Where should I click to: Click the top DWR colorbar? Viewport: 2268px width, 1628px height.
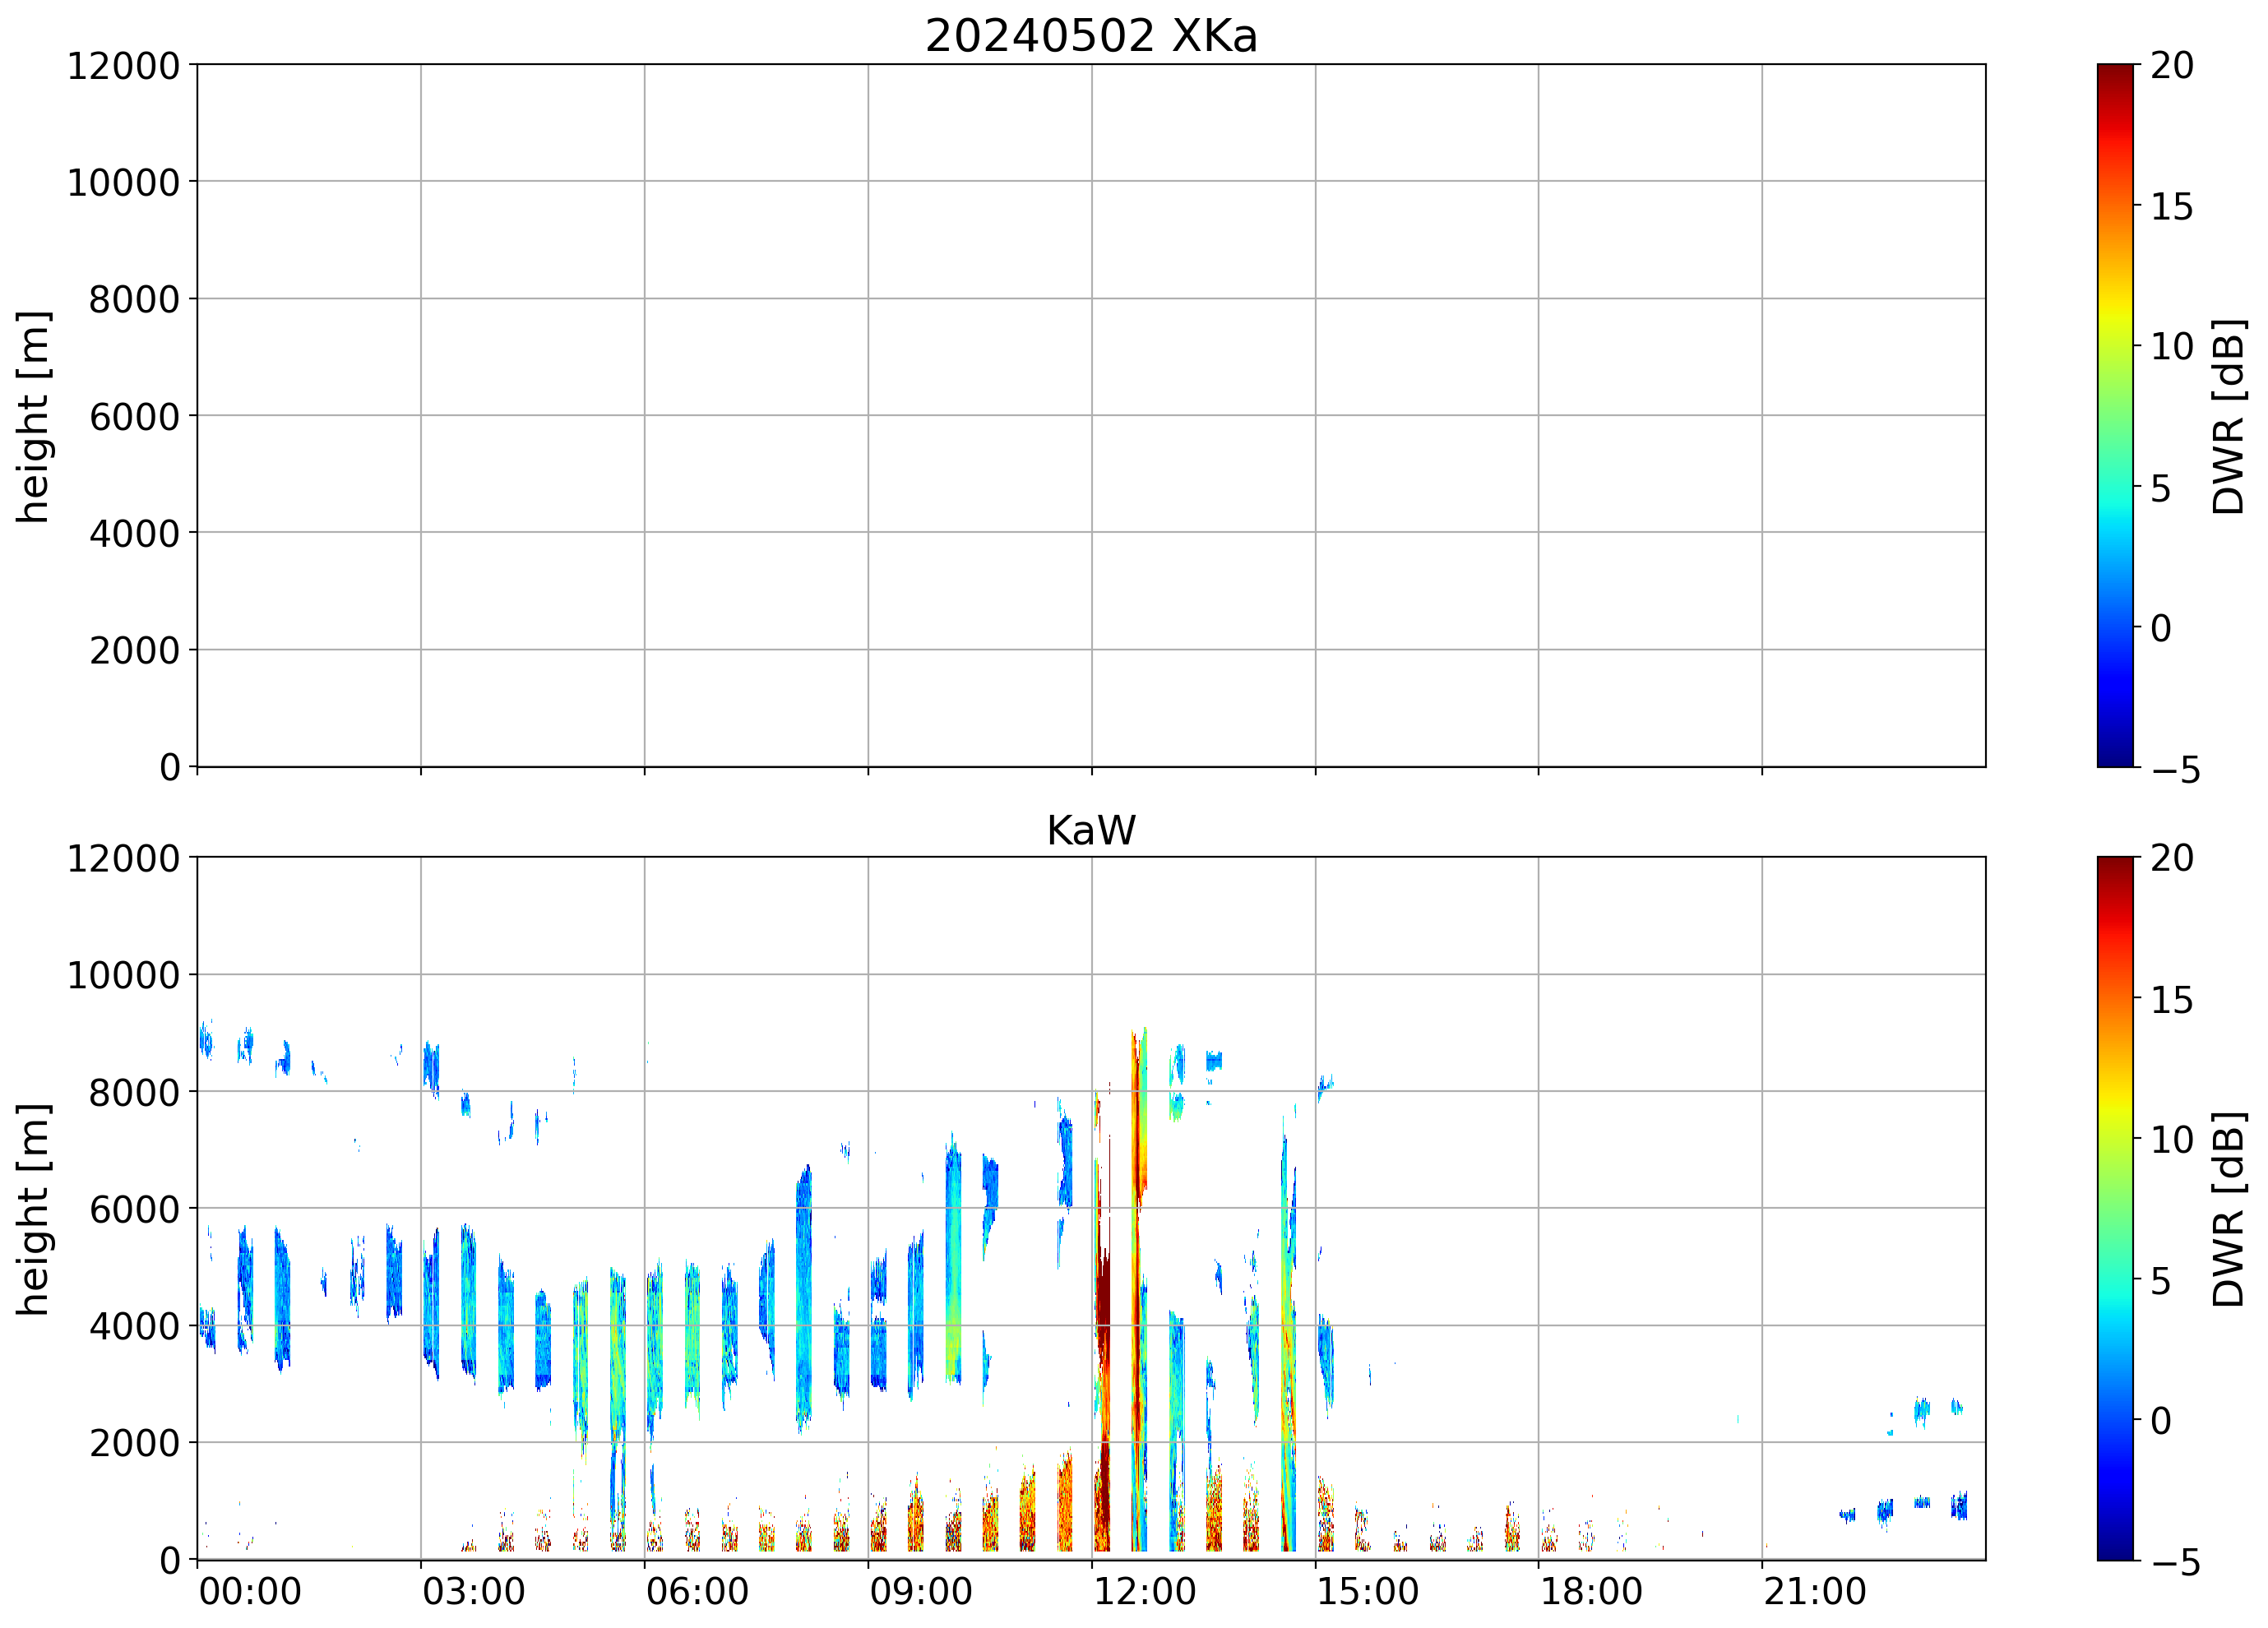click(2115, 415)
